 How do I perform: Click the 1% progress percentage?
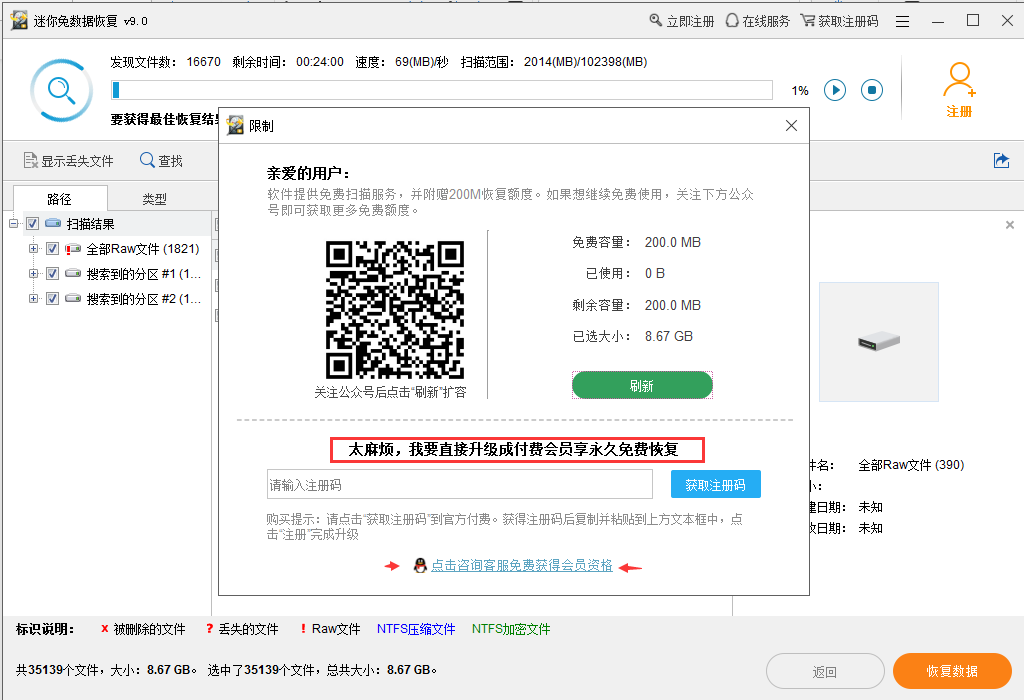click(x=800, y=91)
